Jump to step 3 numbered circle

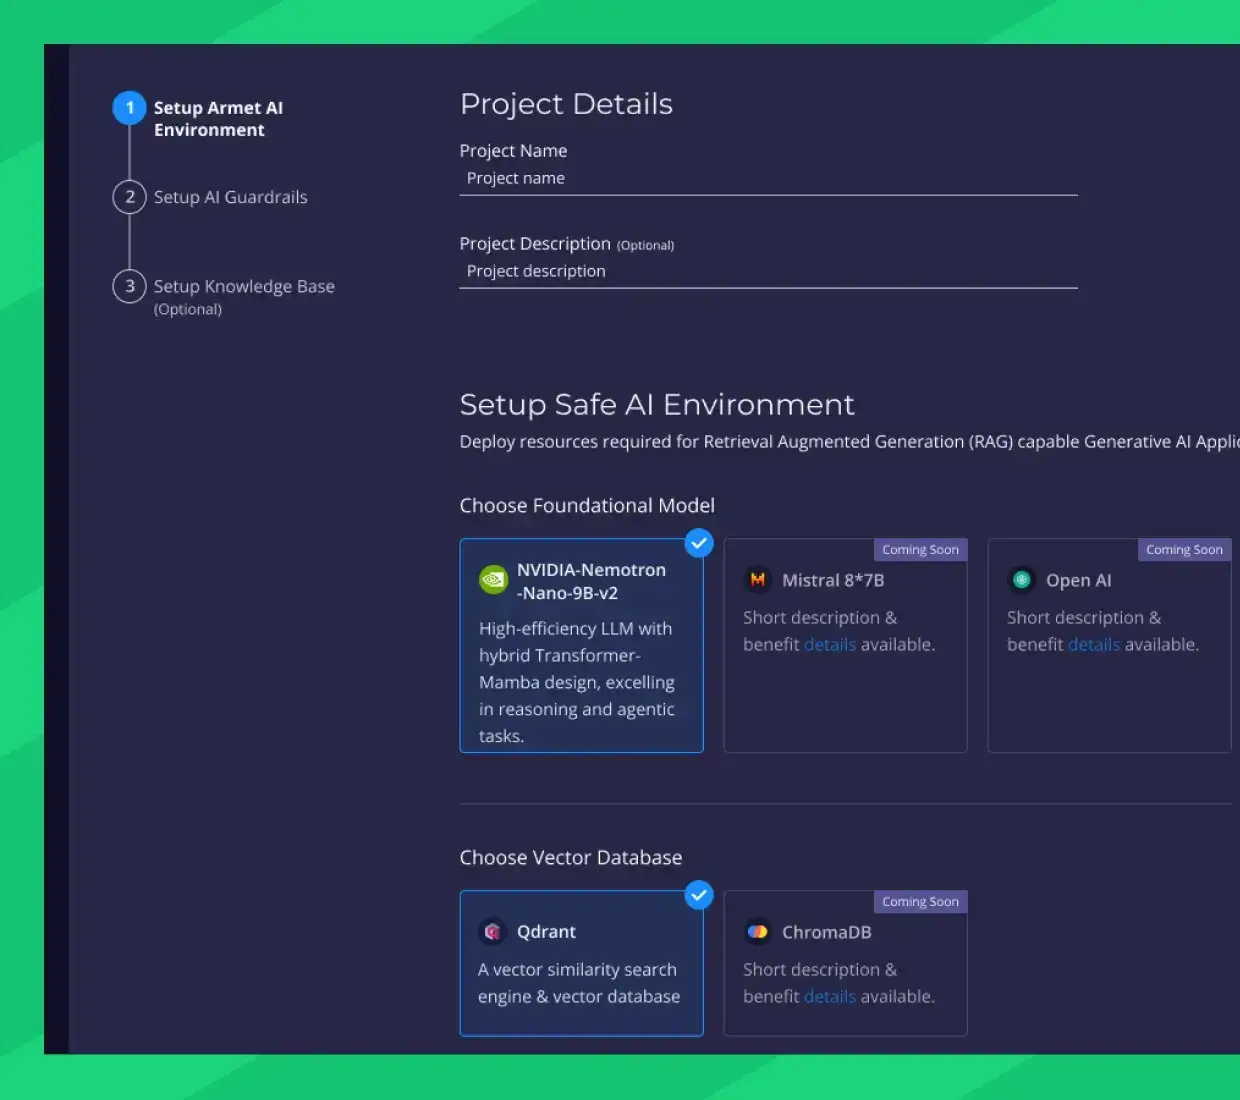point(129,286)
